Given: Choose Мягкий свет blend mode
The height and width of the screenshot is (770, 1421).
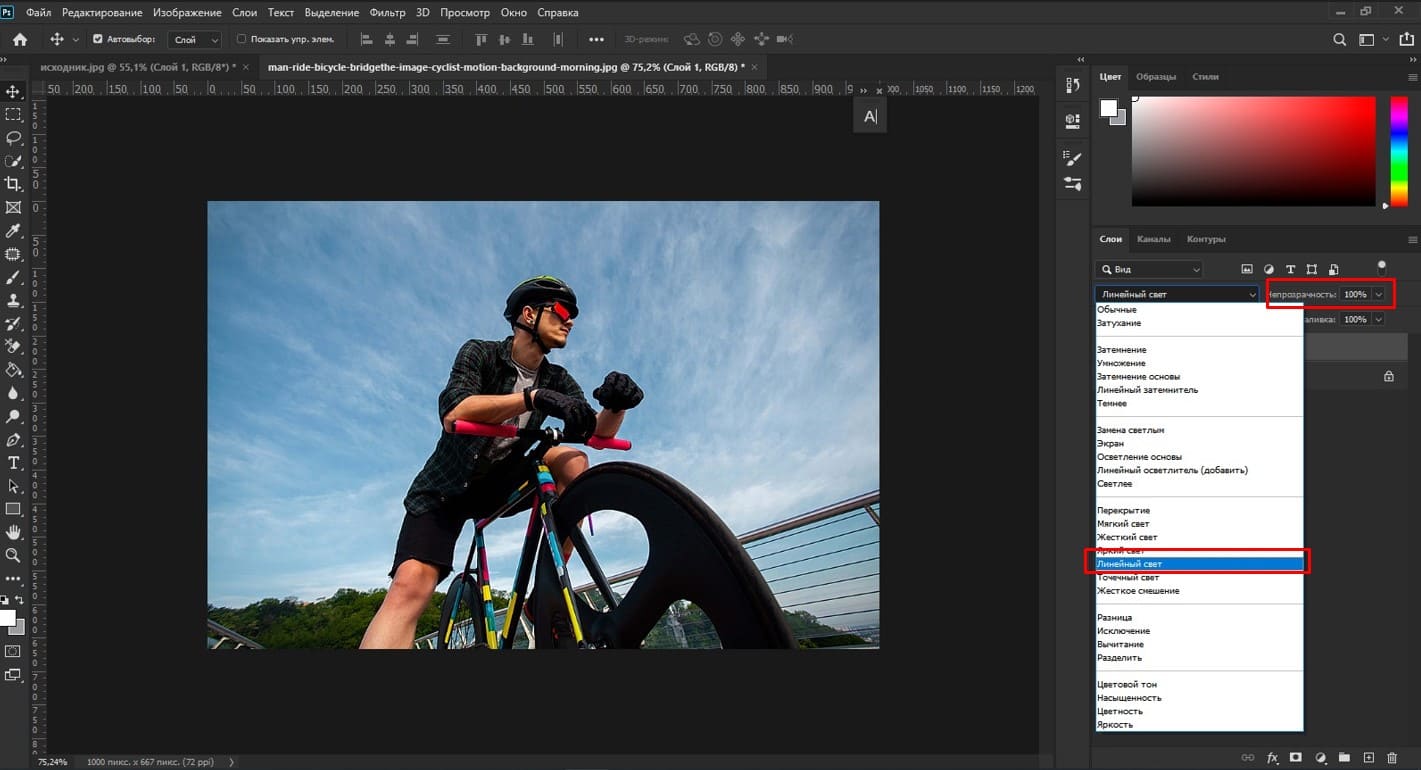Looking at the screenshot, I should click(x=1123, y=524).
